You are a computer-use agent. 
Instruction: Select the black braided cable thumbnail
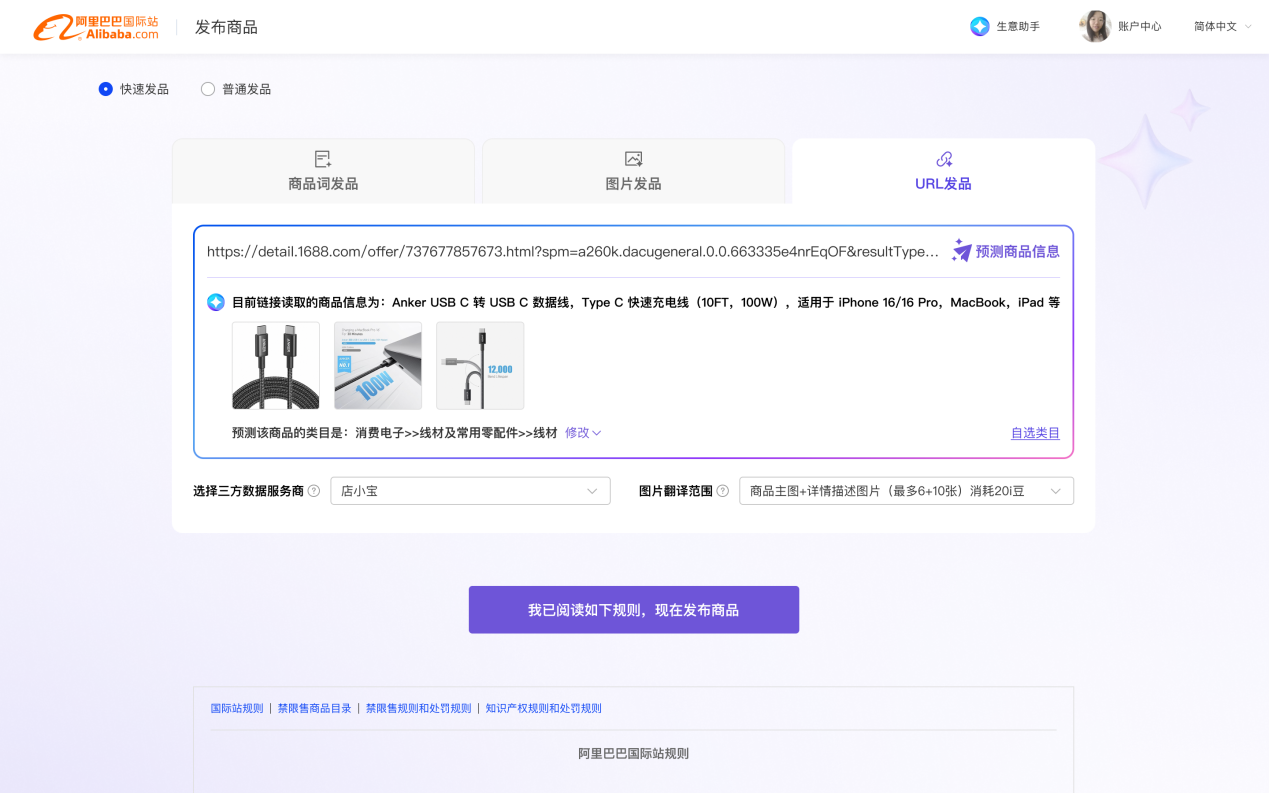coord(276,365)
